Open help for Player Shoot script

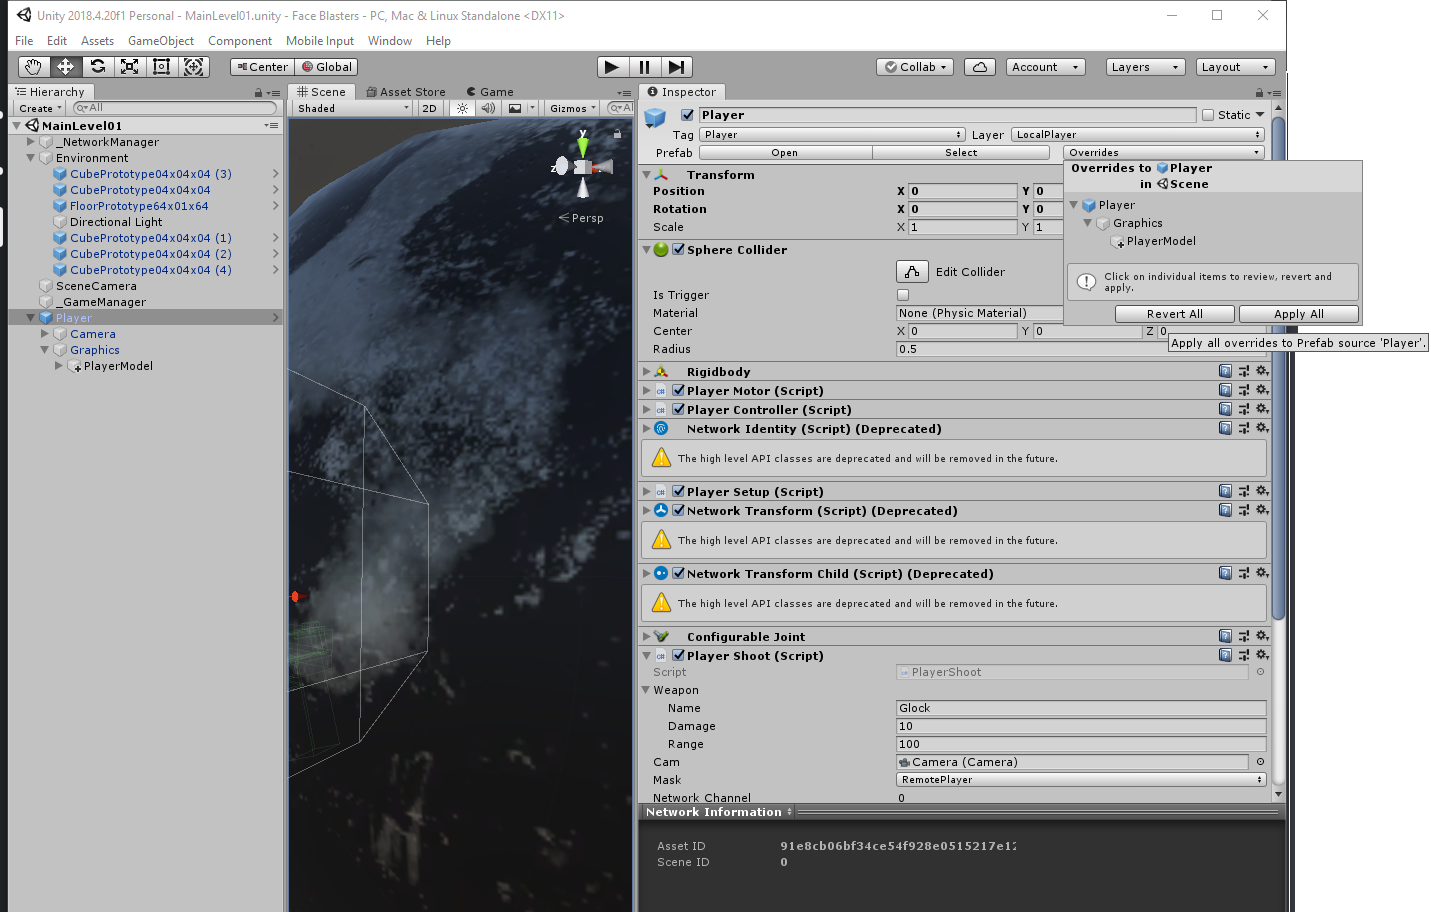(x=1225, y=655)
